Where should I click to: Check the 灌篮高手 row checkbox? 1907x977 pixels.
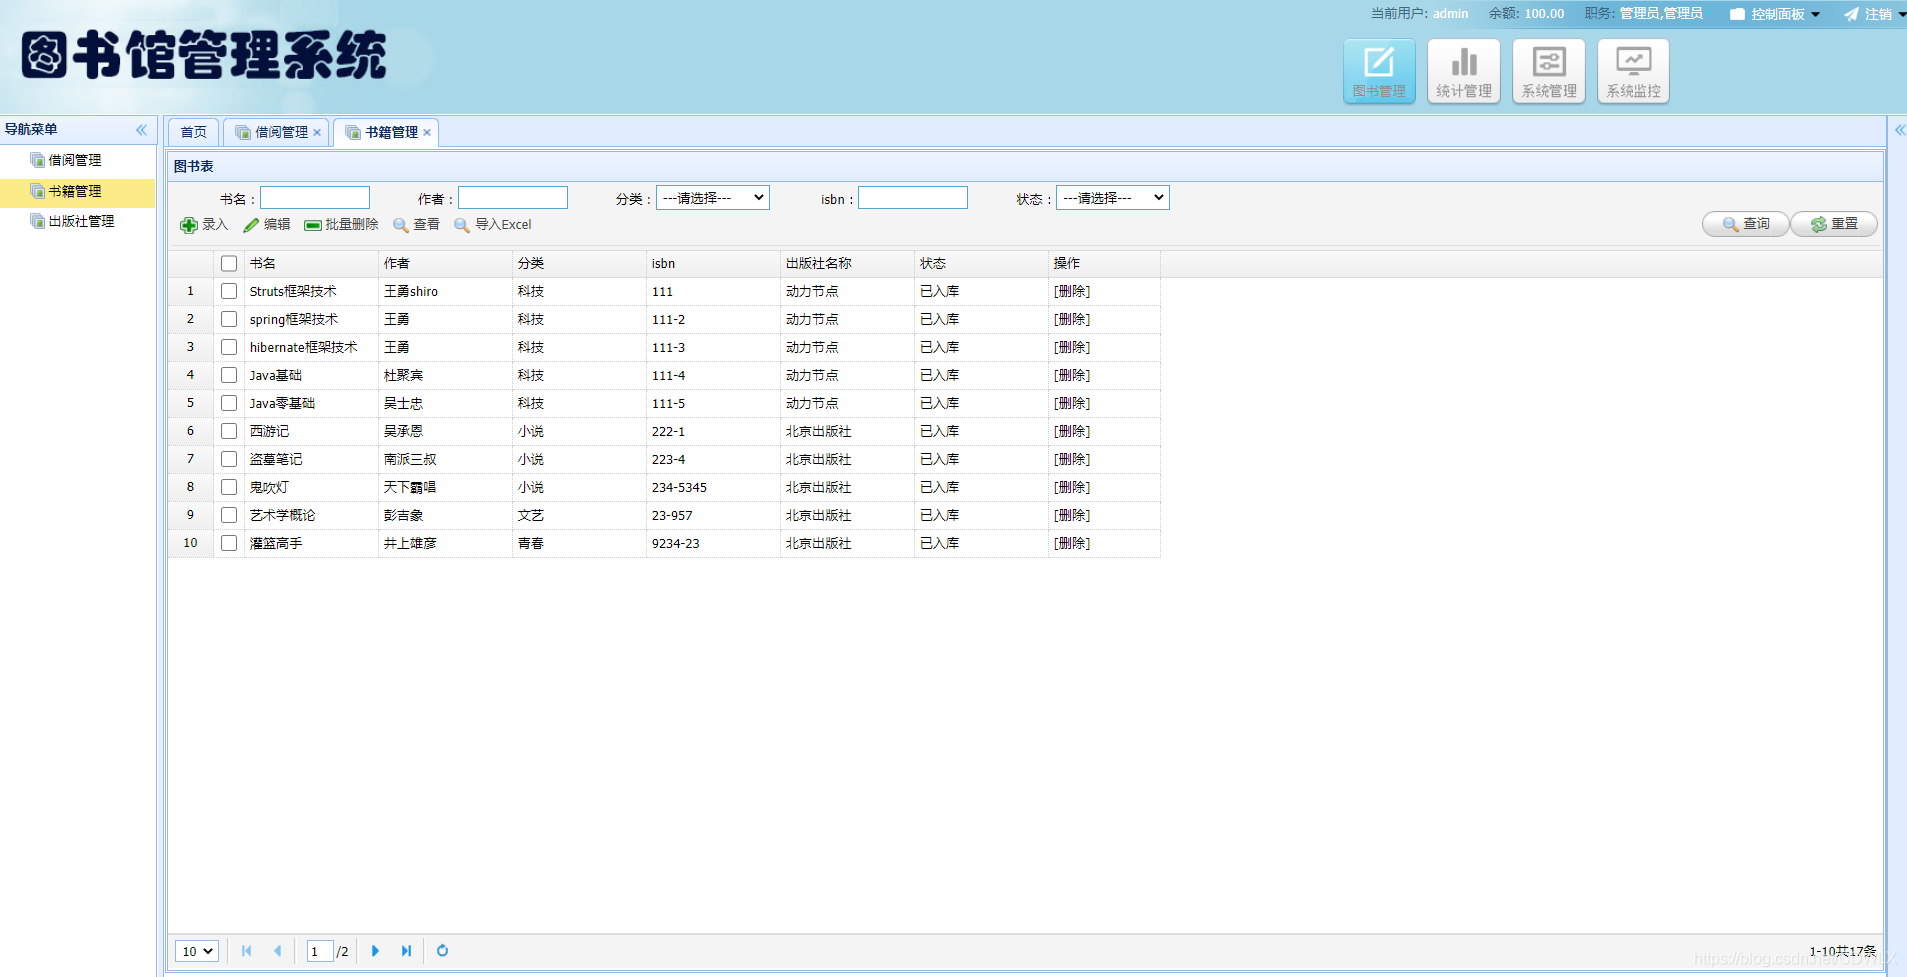tap(229, 543)
